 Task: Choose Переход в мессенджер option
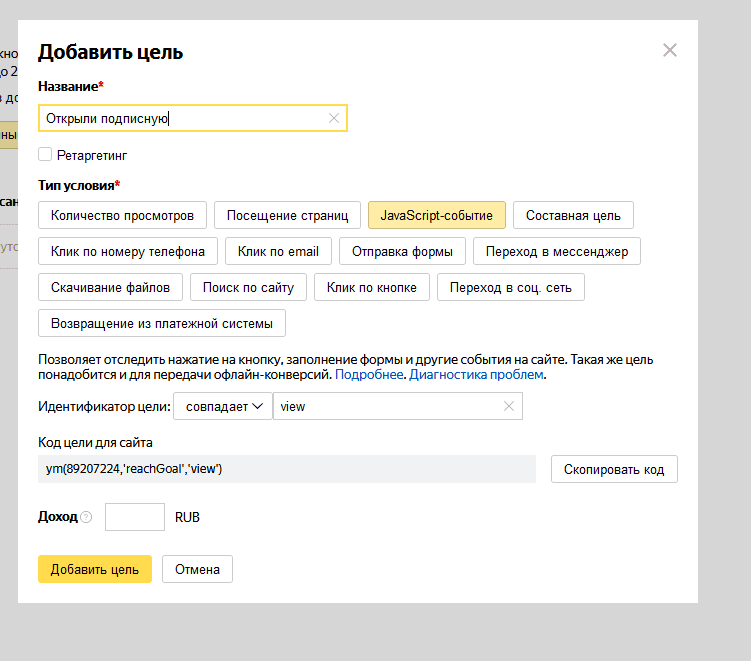pyautogui.click(x=557, y=251)
